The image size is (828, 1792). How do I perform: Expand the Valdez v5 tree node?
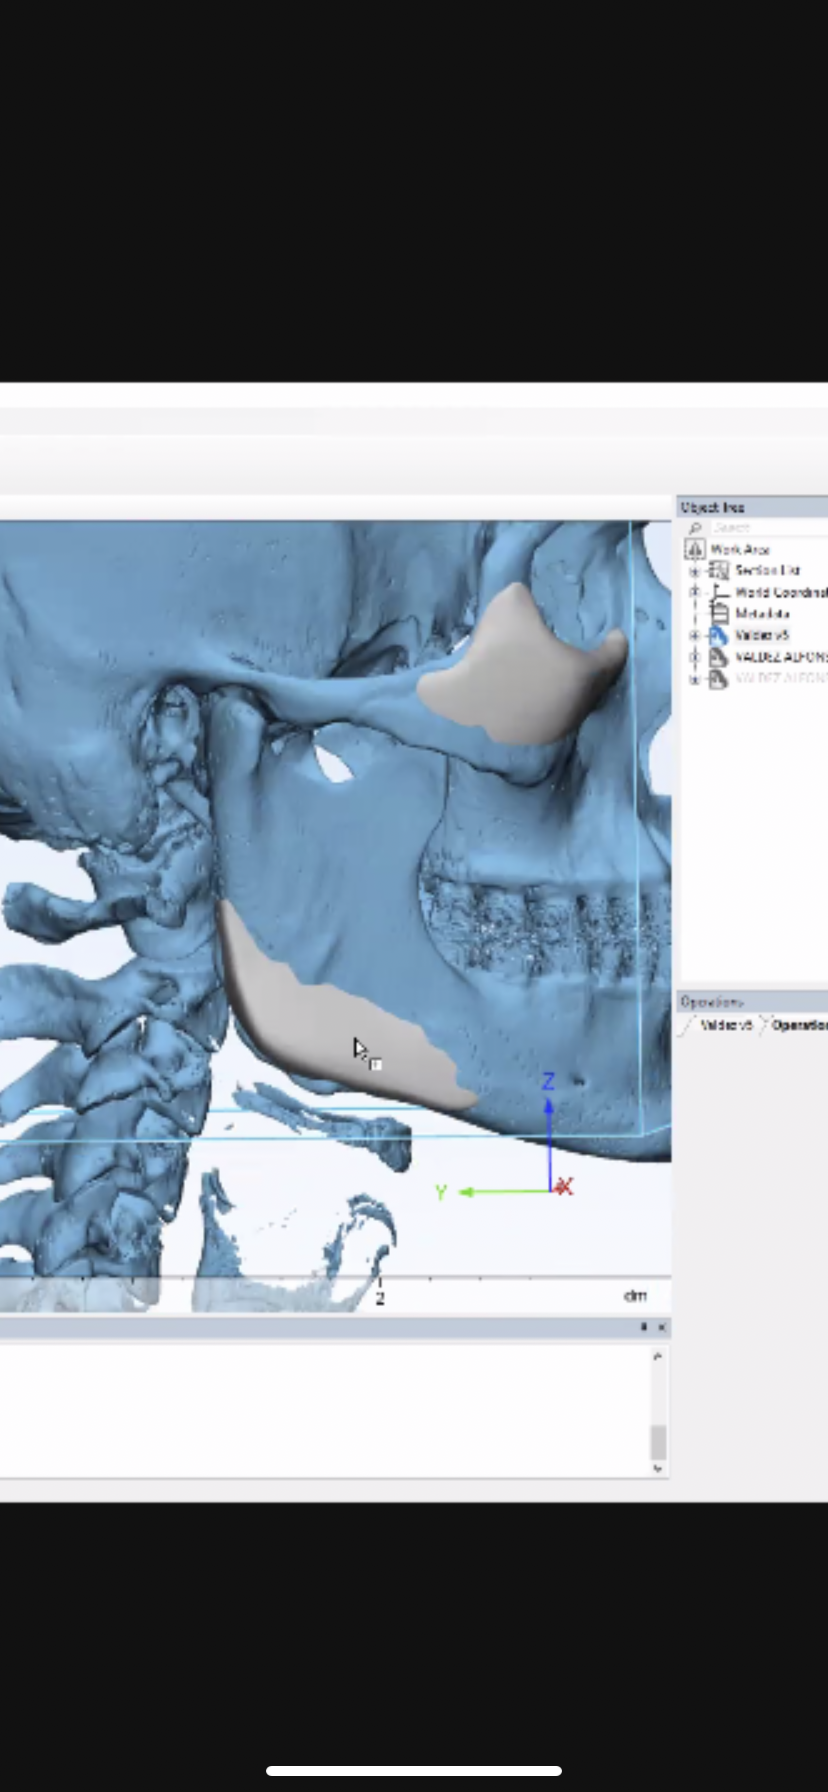pos(695,636)
